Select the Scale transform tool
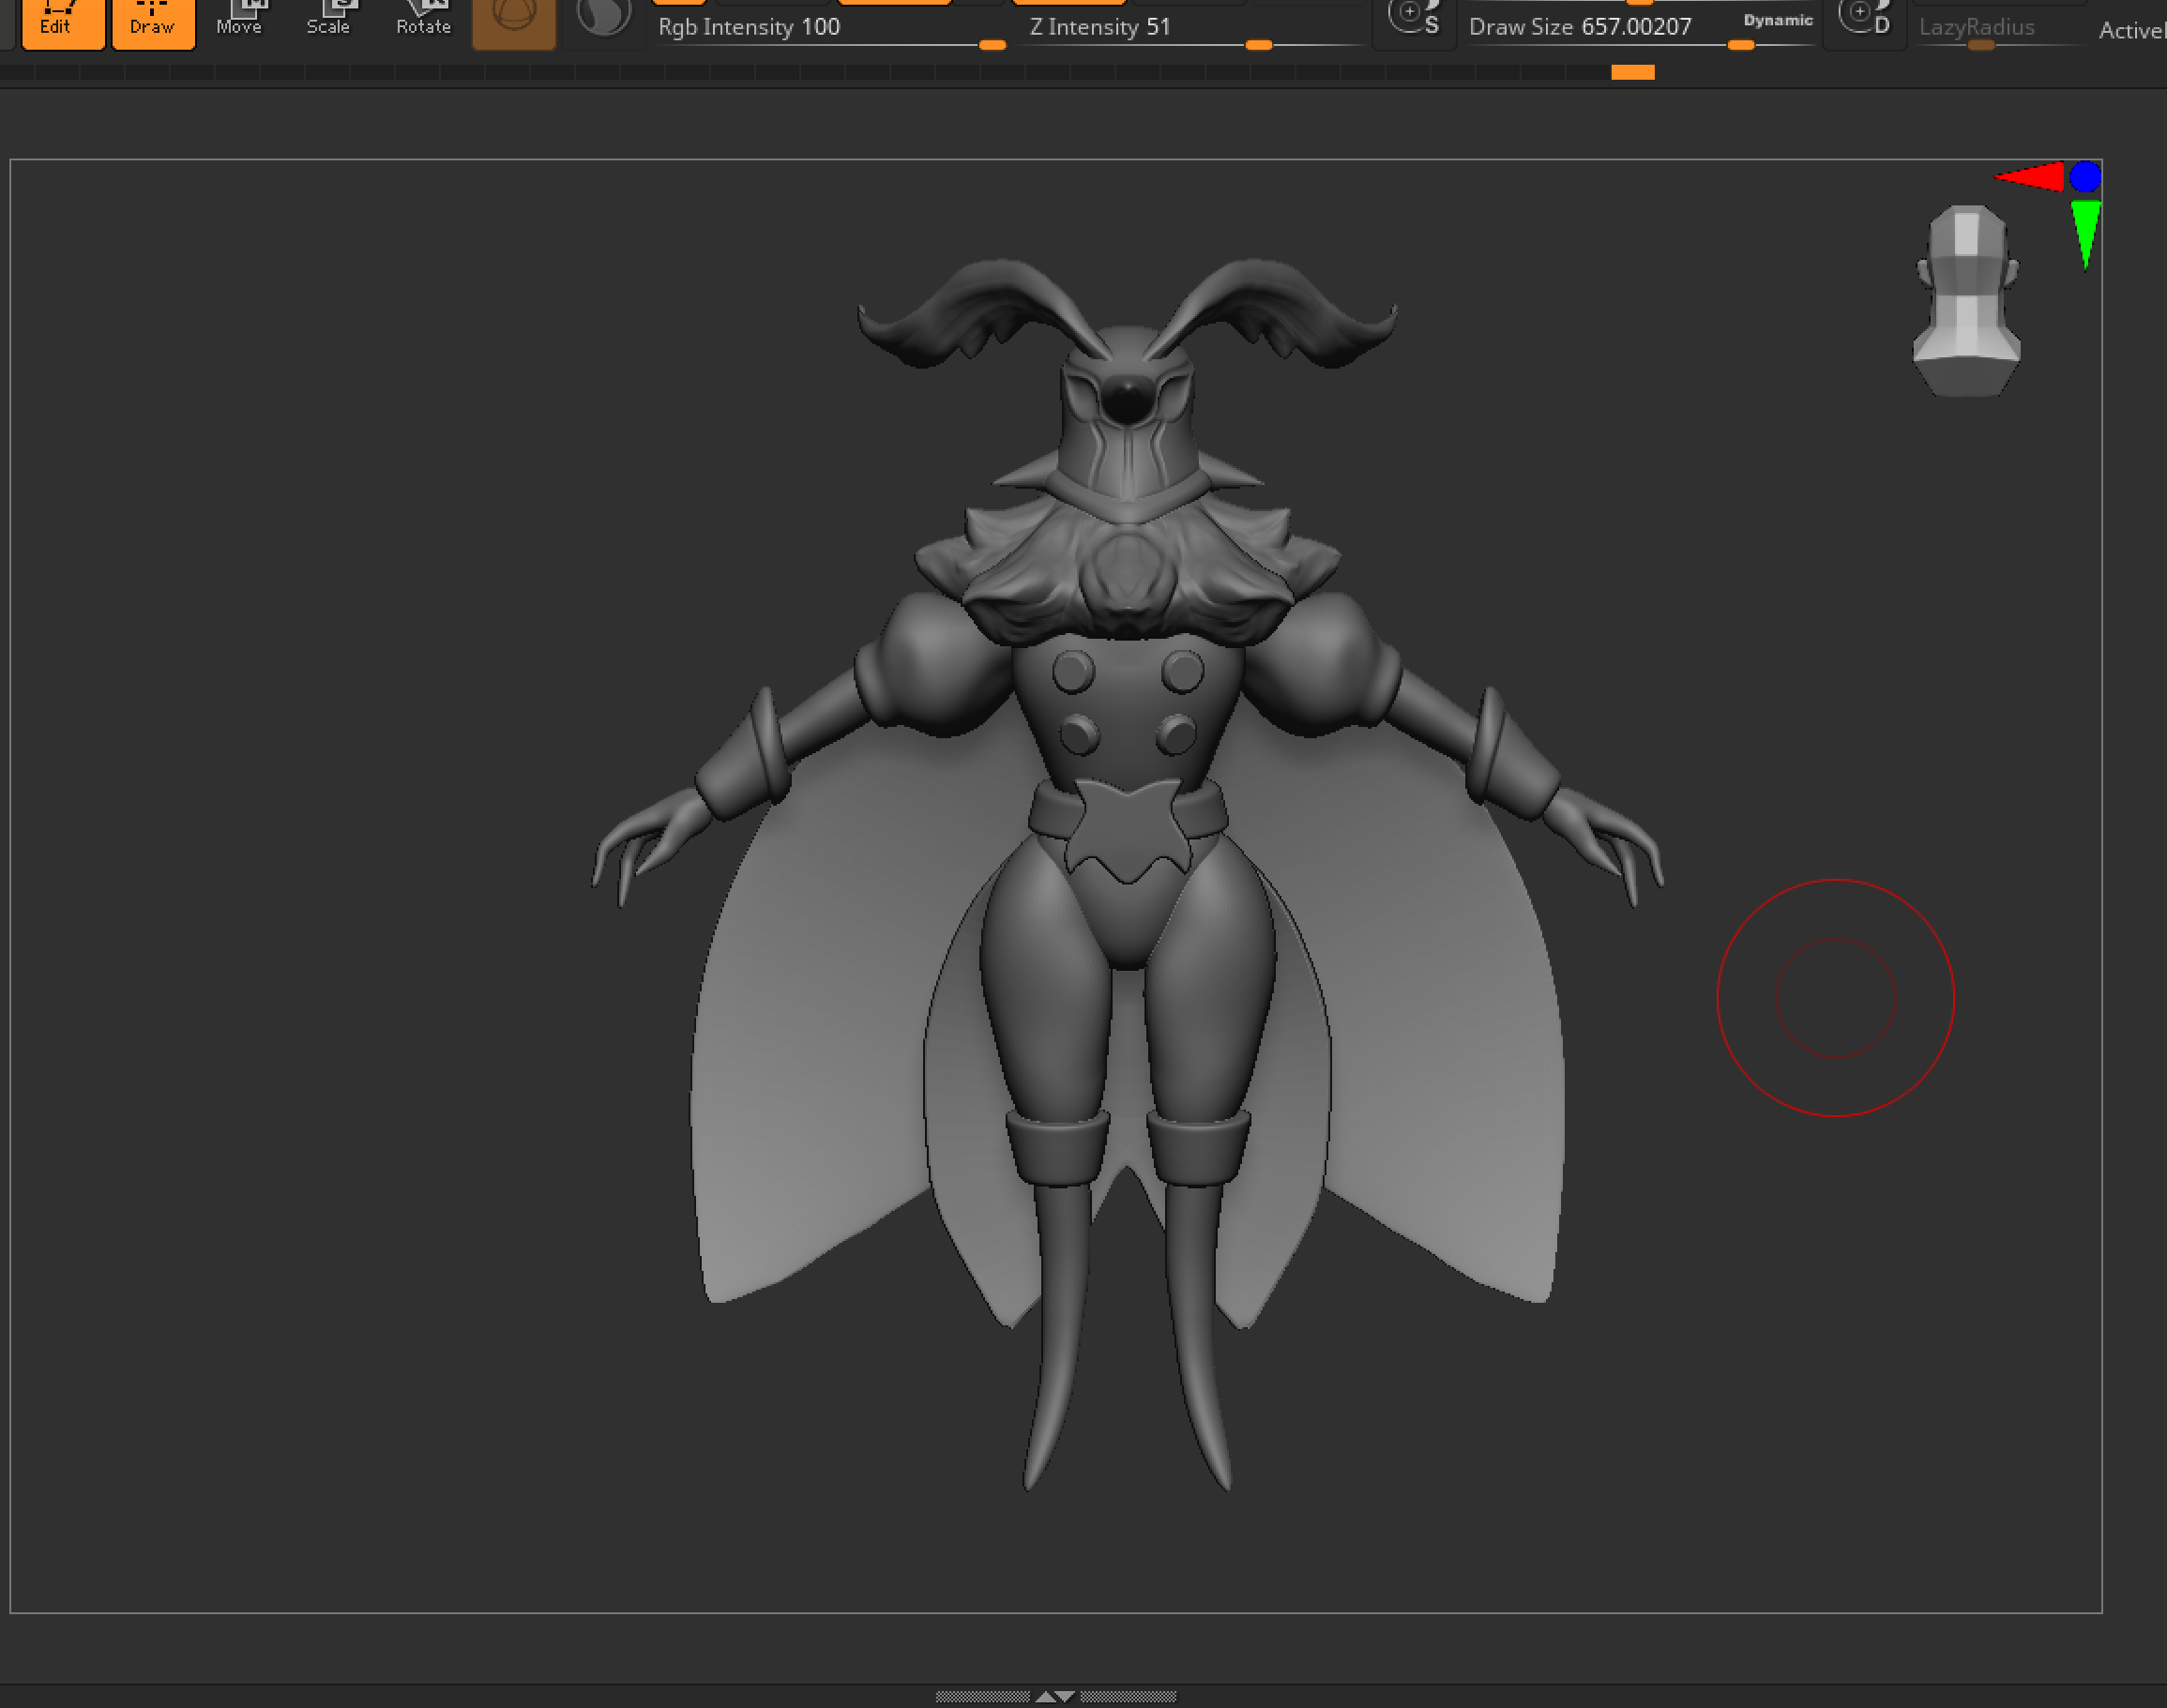This screenshot has height=1708, width=2167. tap(329, 22)
